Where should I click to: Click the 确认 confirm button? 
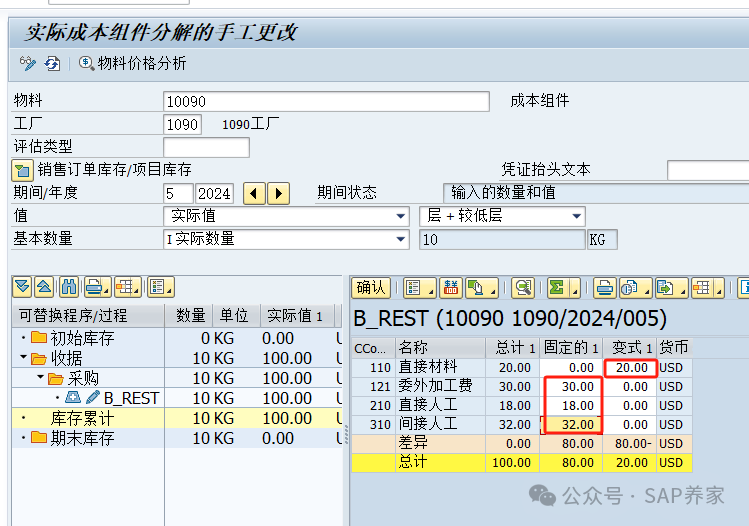point(371,288)
